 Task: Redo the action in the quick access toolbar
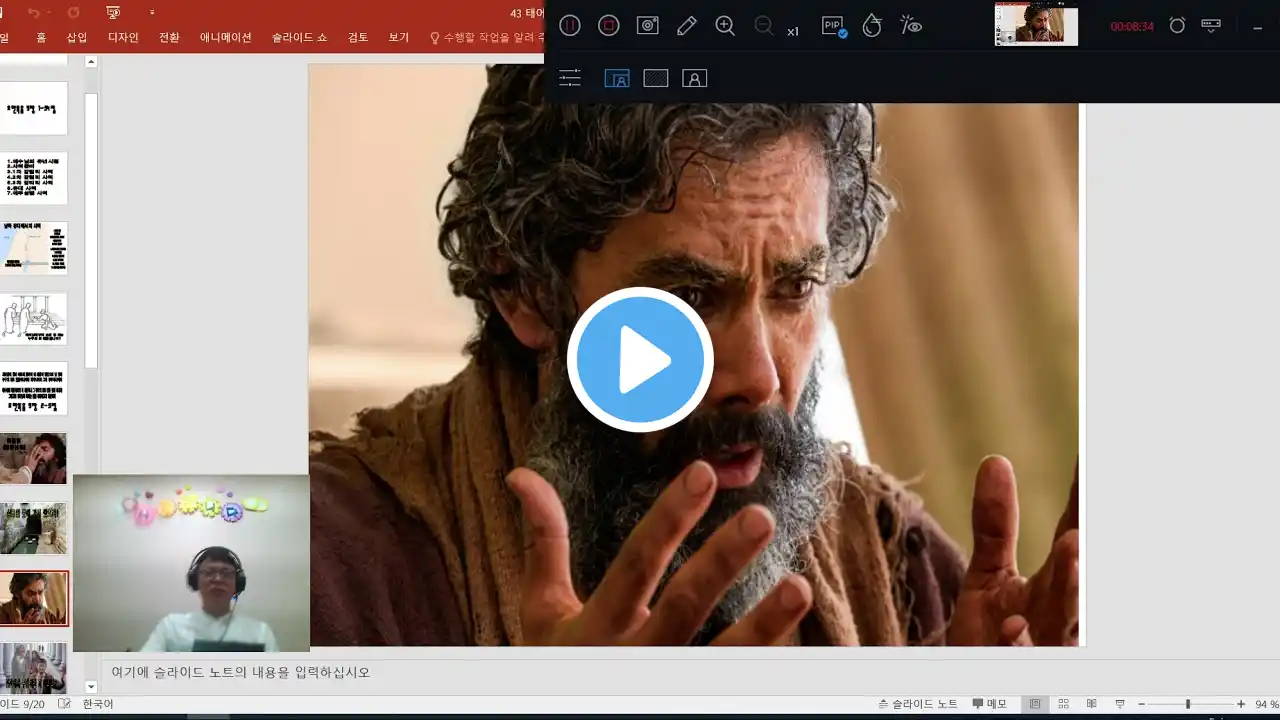click(x=73, y=13)
